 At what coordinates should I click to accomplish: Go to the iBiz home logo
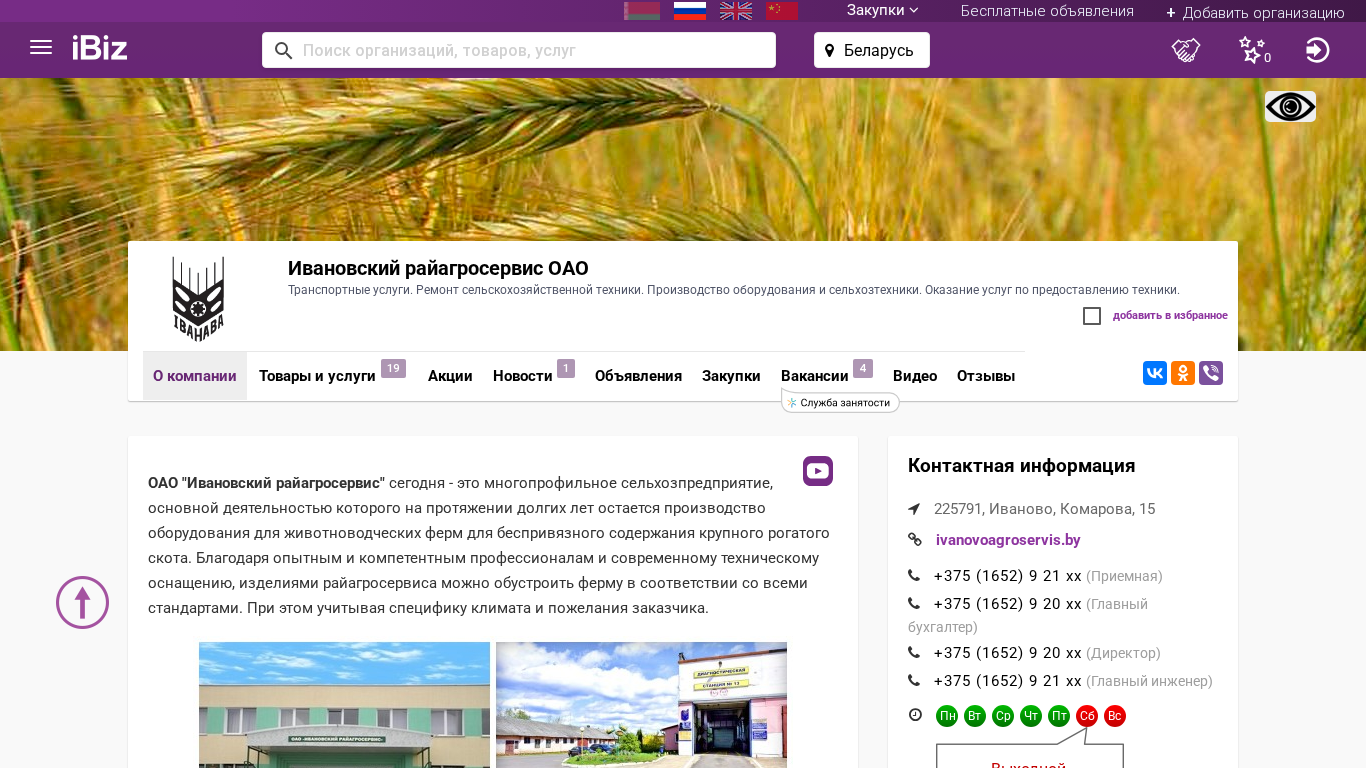pos(100,48)
